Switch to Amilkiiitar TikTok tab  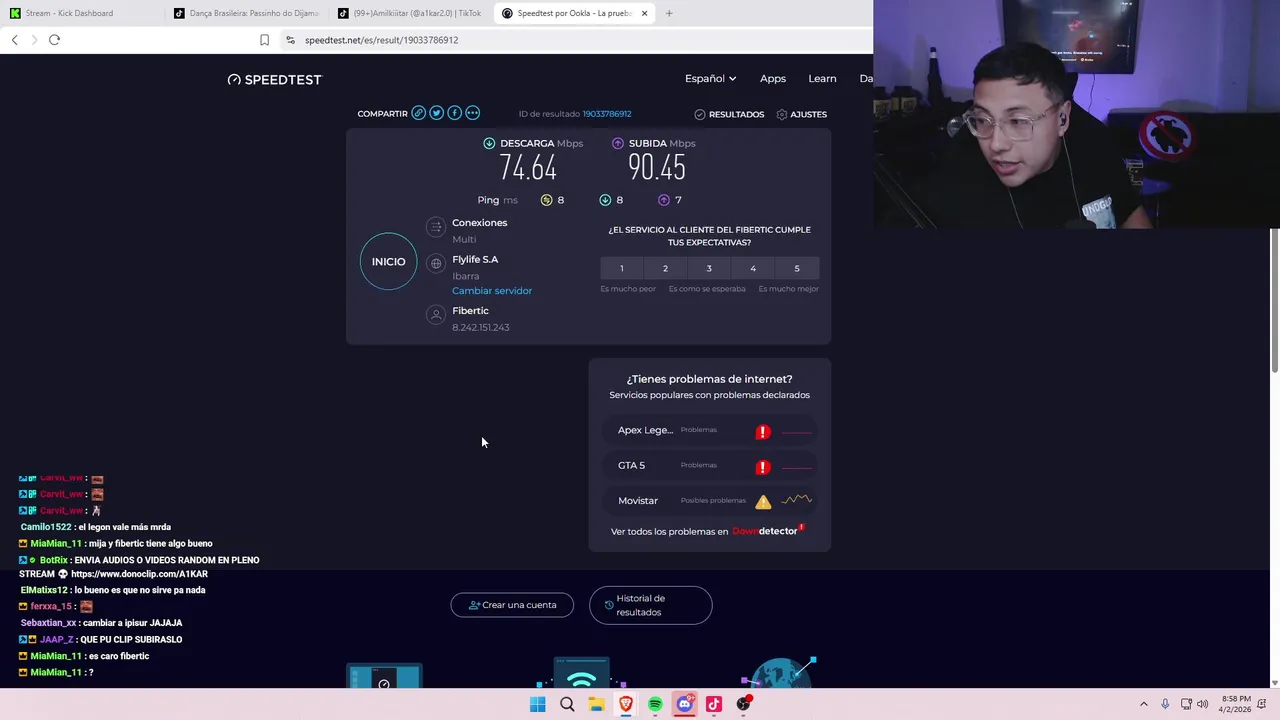409,13
